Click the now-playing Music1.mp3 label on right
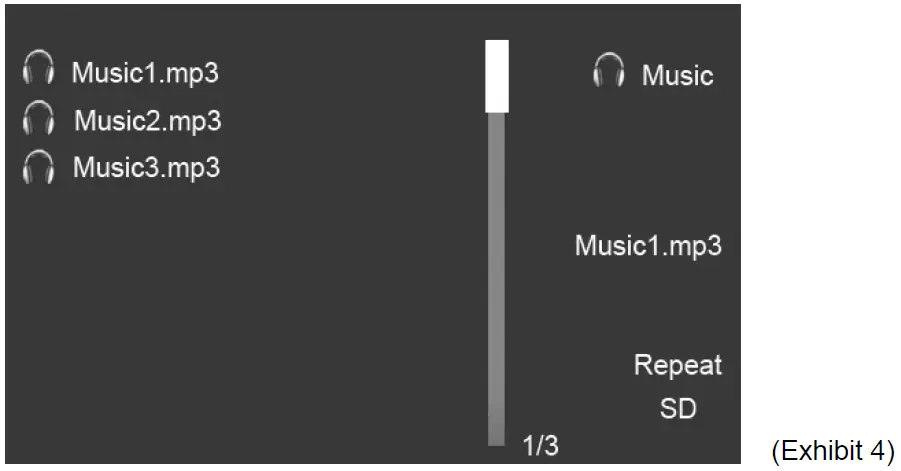The width and height of the screenshot is (901, 471). (647, 246)
